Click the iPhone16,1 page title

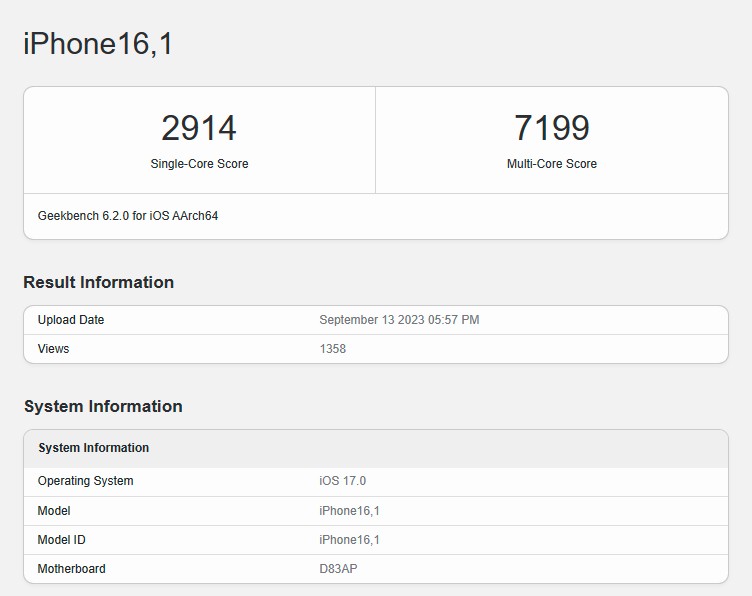[x=98, y=44]
